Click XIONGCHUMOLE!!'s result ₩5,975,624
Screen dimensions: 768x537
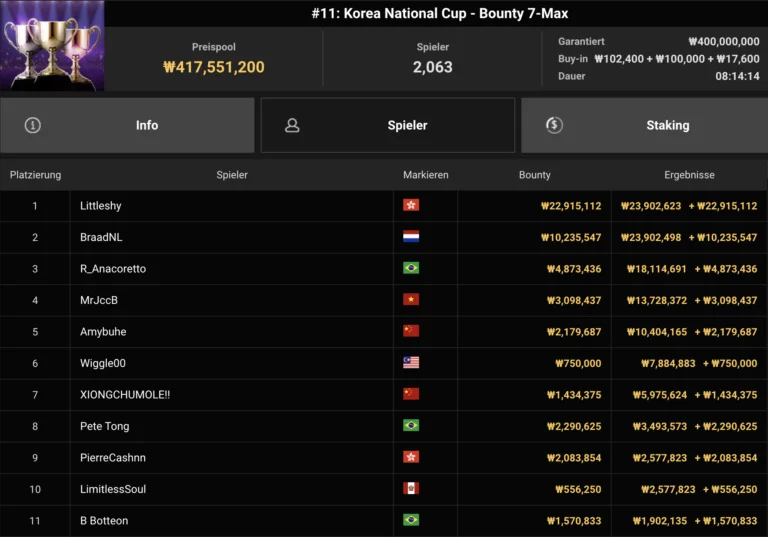(x=659, y=395)
